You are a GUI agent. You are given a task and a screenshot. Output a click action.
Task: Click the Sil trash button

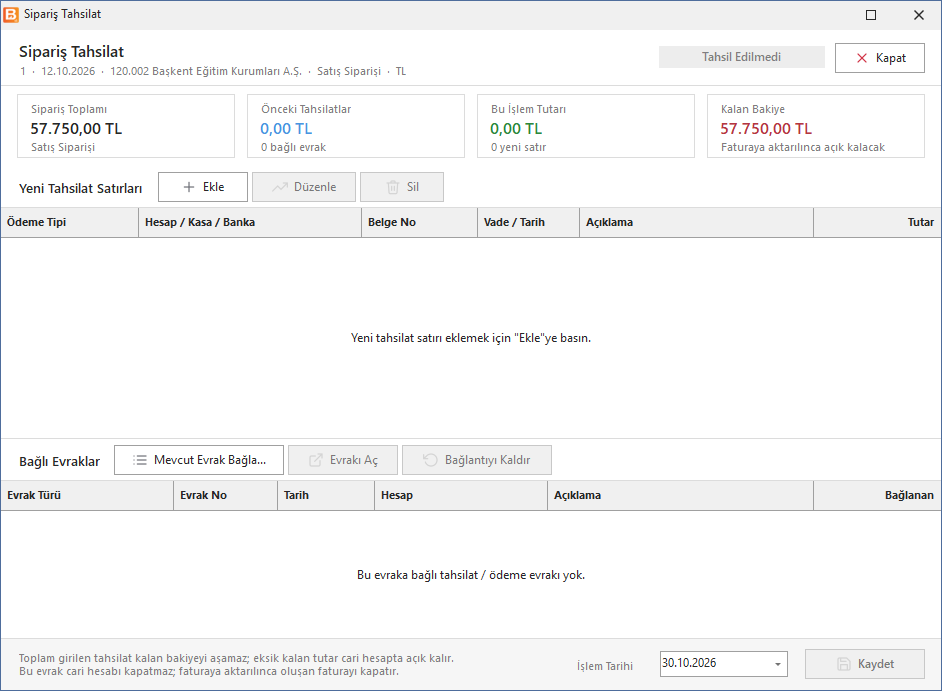click(x=402, y=187)
